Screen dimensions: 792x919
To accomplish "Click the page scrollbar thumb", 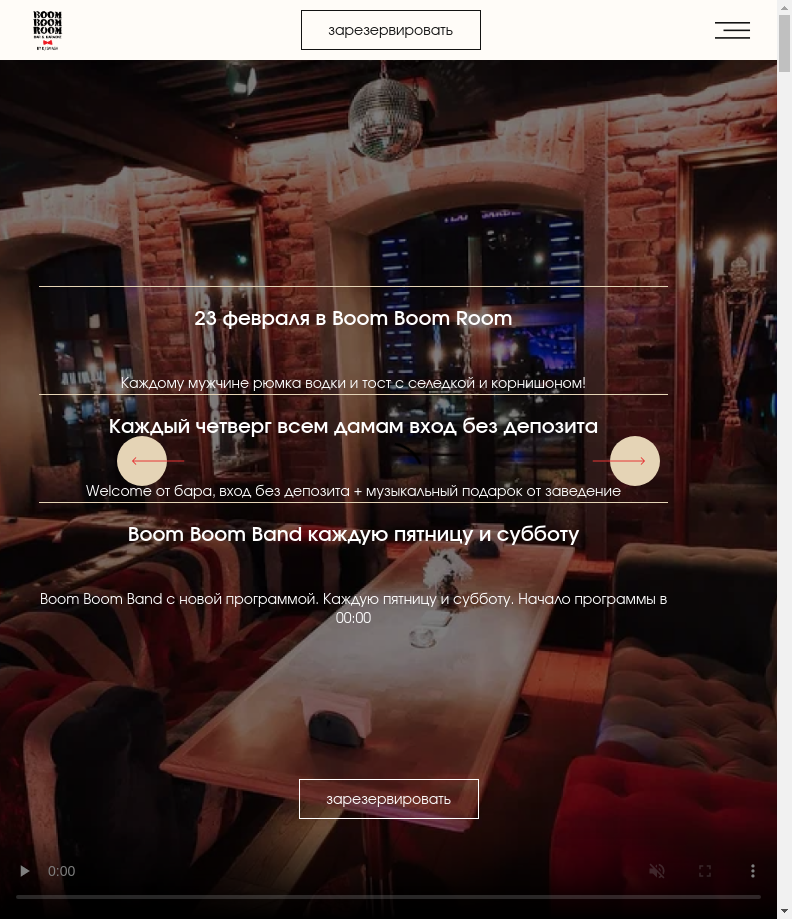I will pyautogui.click(x=784, y=43).
